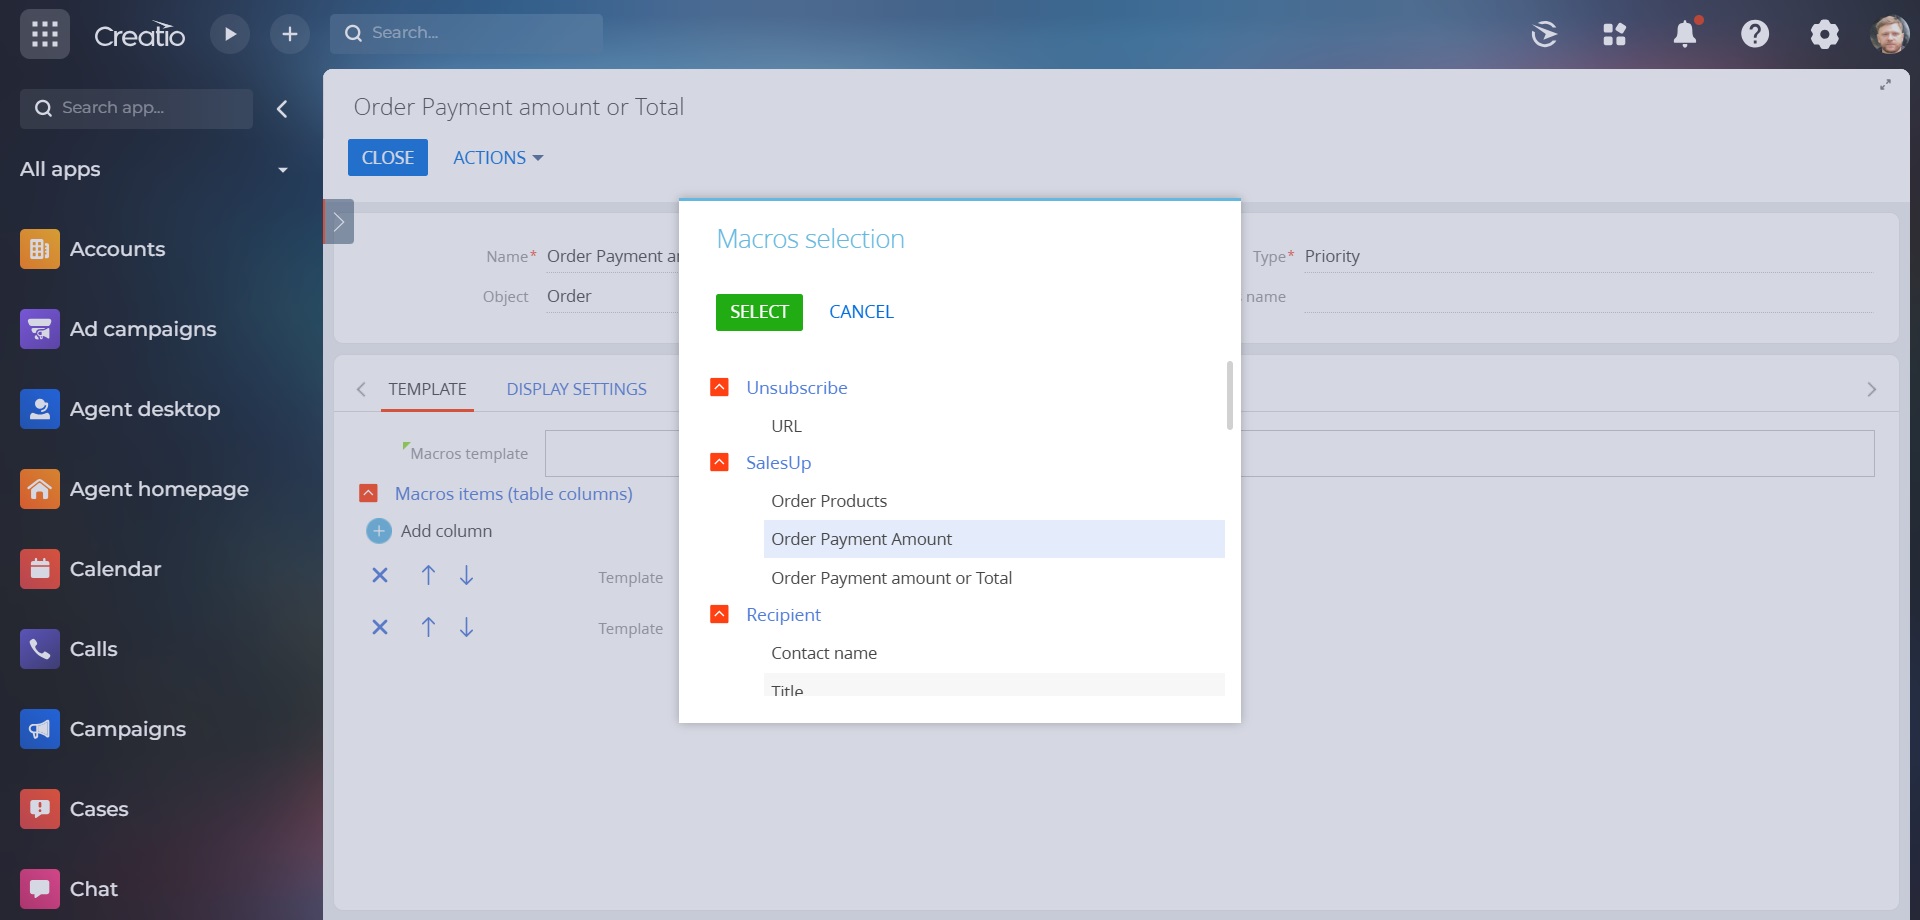This screenshot has width=1920, height=920.
Task: Move second template column down
Action: 466,627
